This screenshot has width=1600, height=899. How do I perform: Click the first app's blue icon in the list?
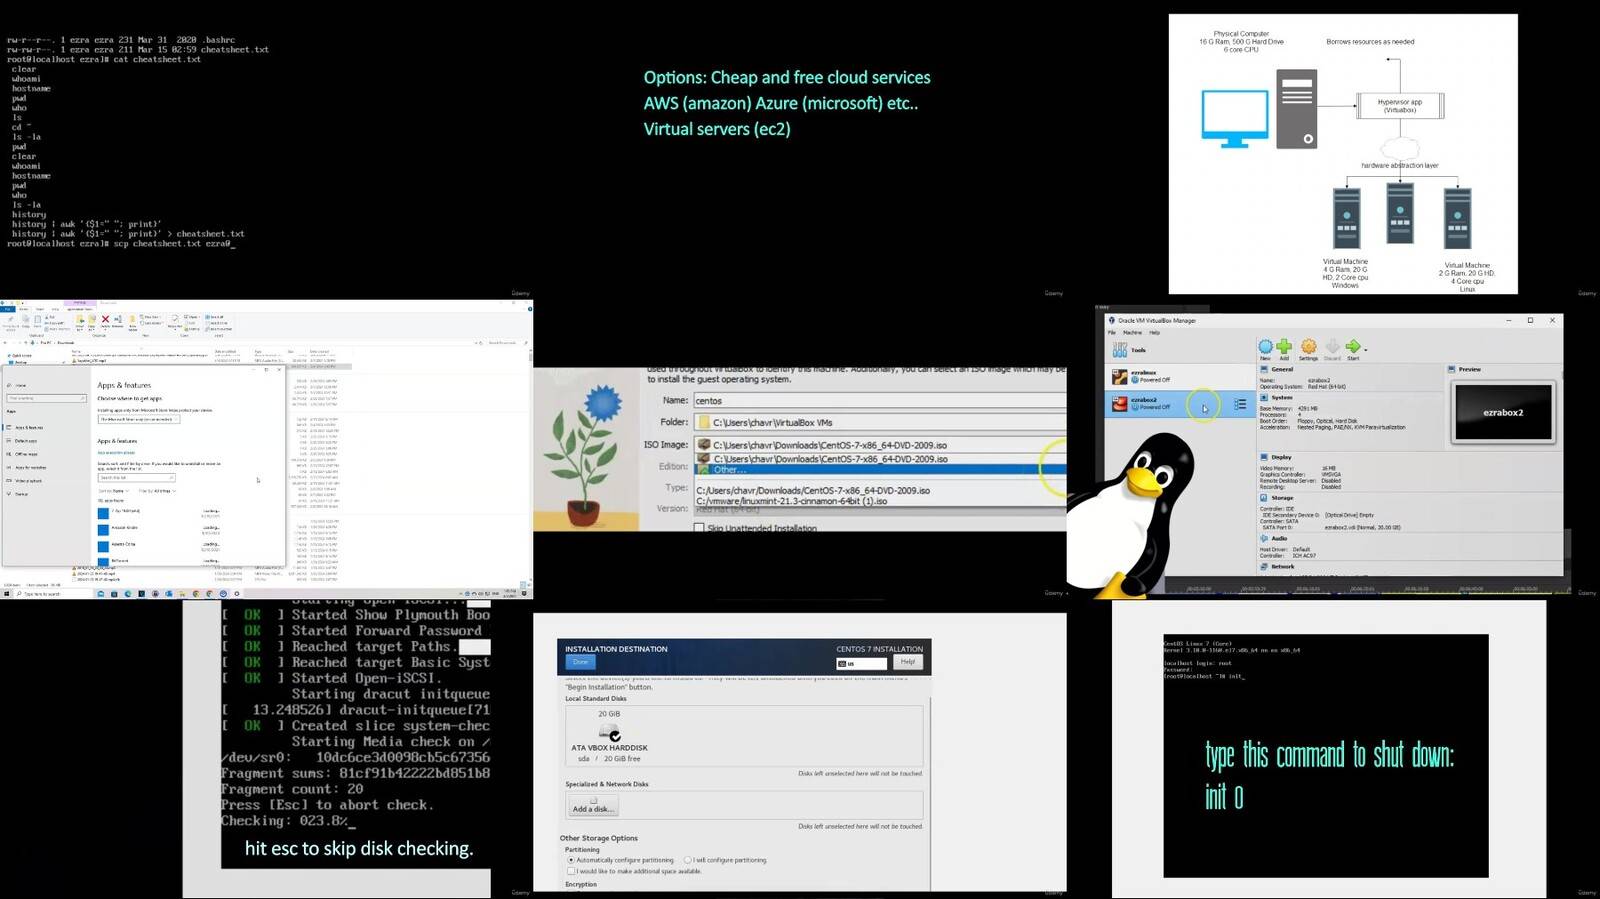pos(103,513)
